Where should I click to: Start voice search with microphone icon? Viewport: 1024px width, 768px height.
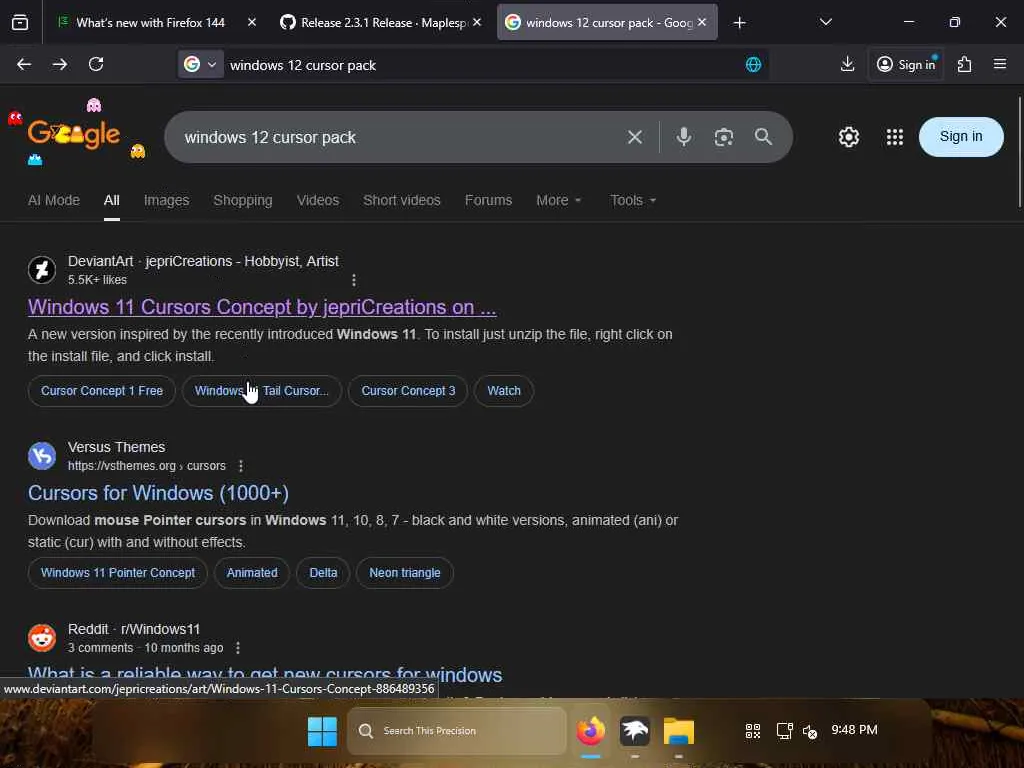pos(684,137)
